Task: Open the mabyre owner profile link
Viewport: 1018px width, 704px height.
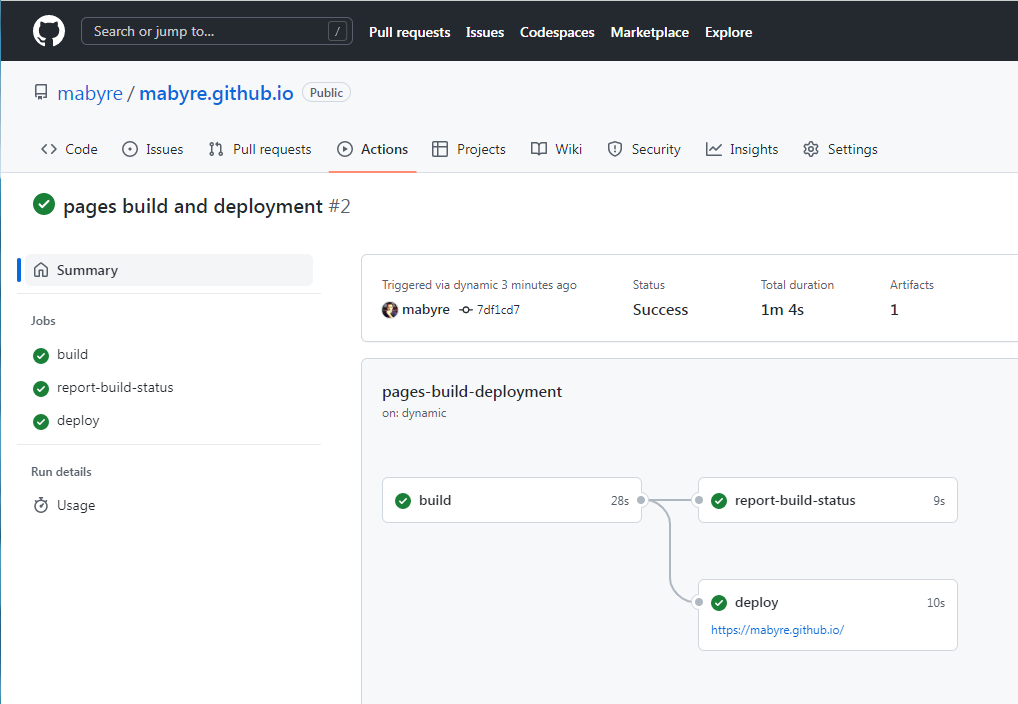Action: (90, 94)
